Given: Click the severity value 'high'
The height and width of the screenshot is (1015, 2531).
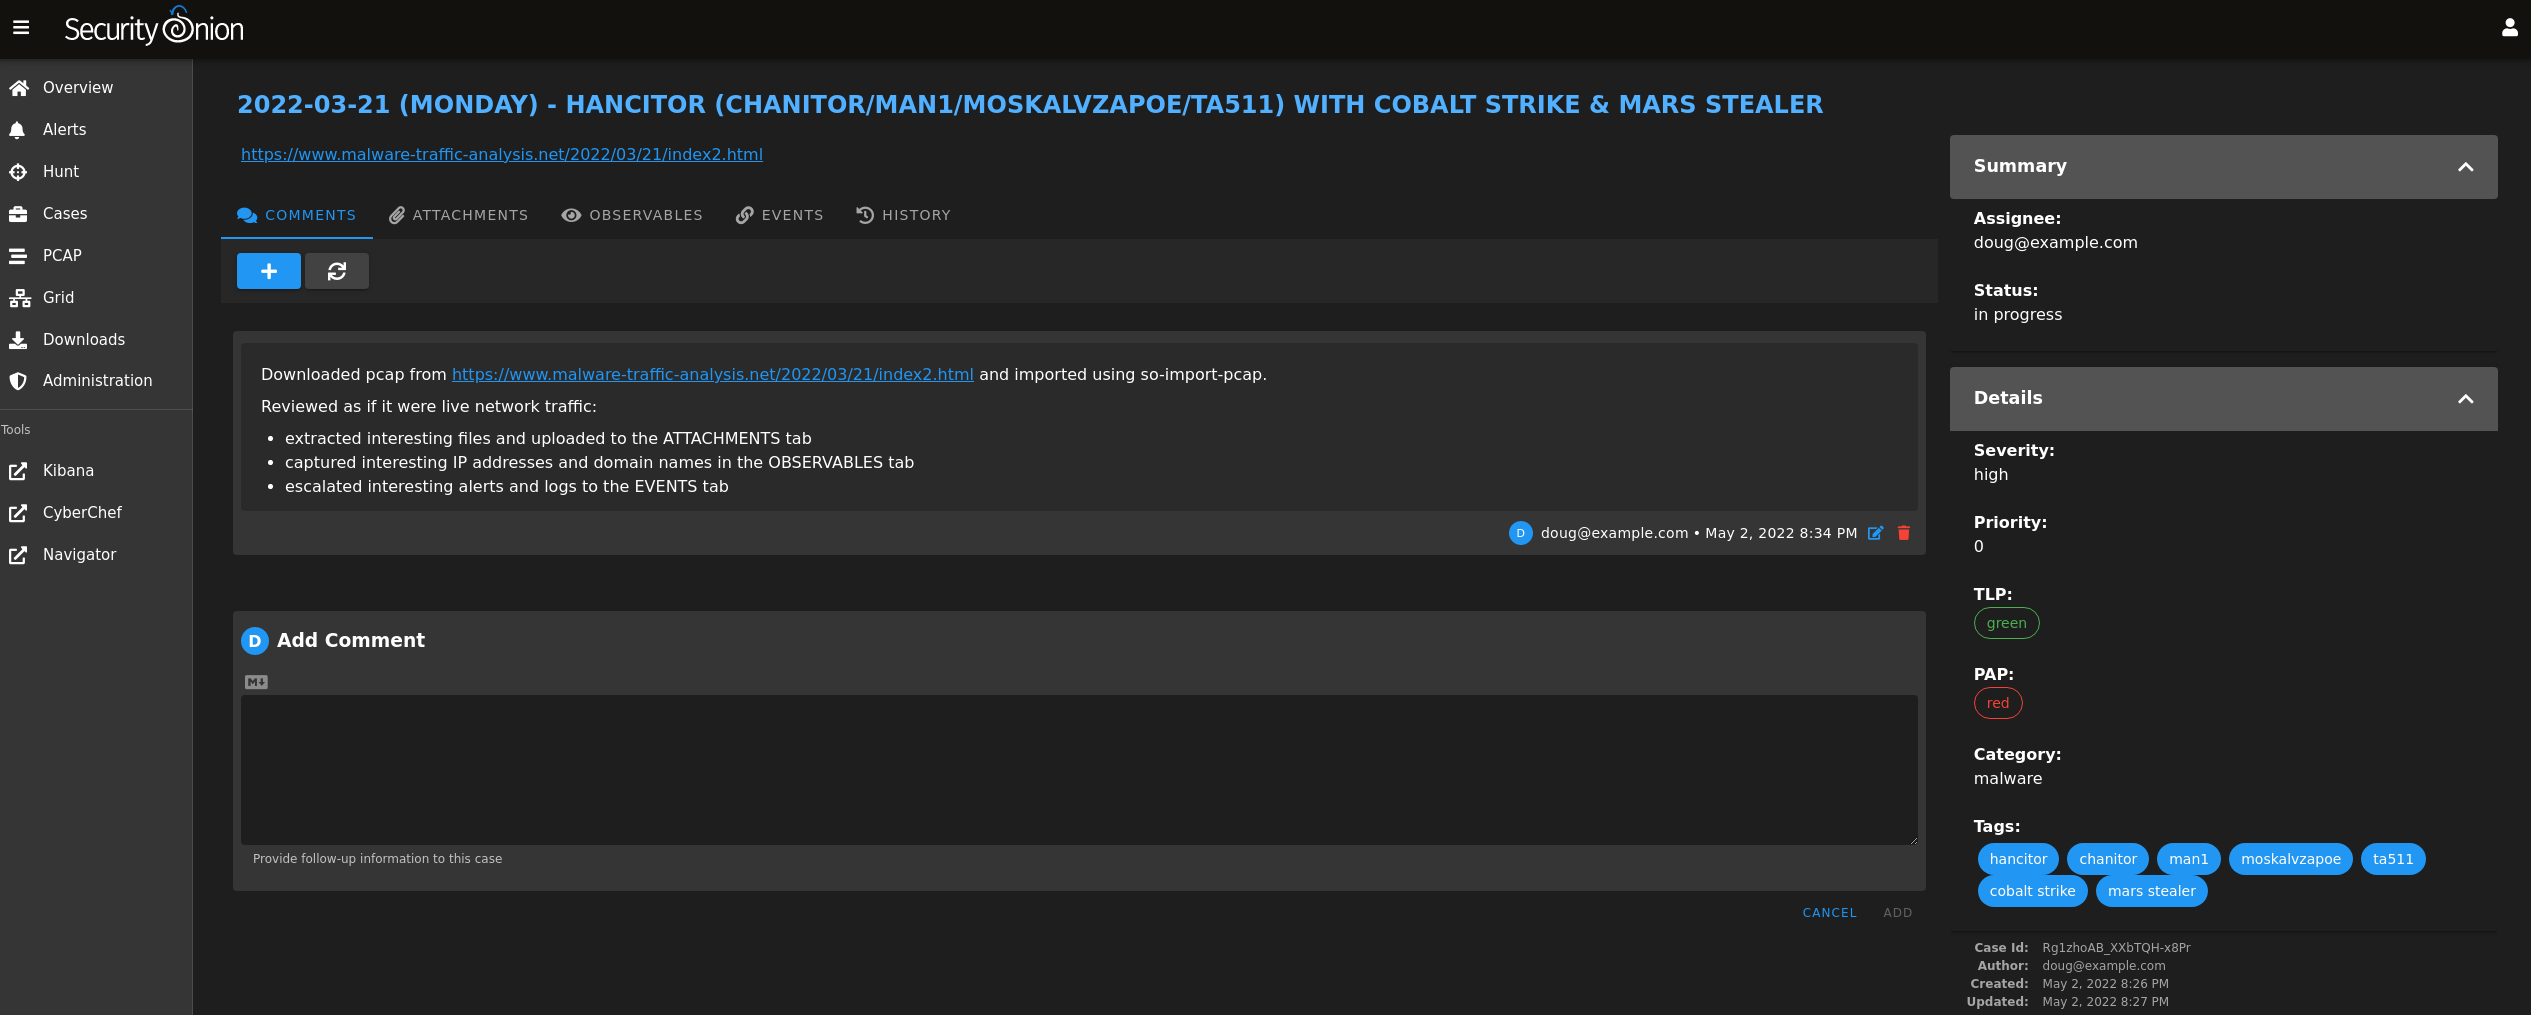Looking at the screenshot, I should pyautogui.click(x=1991, y=475).
